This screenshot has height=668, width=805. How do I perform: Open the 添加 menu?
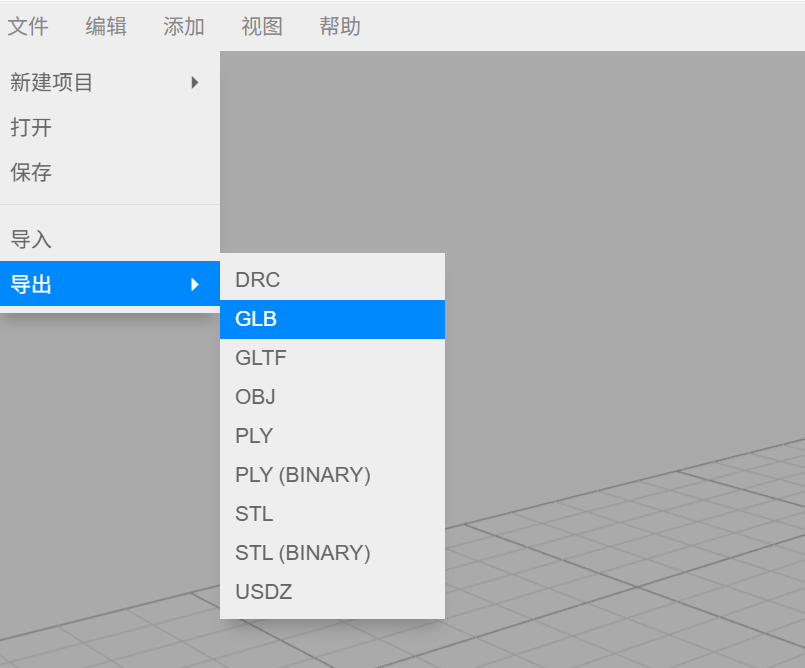click(184, 27)
